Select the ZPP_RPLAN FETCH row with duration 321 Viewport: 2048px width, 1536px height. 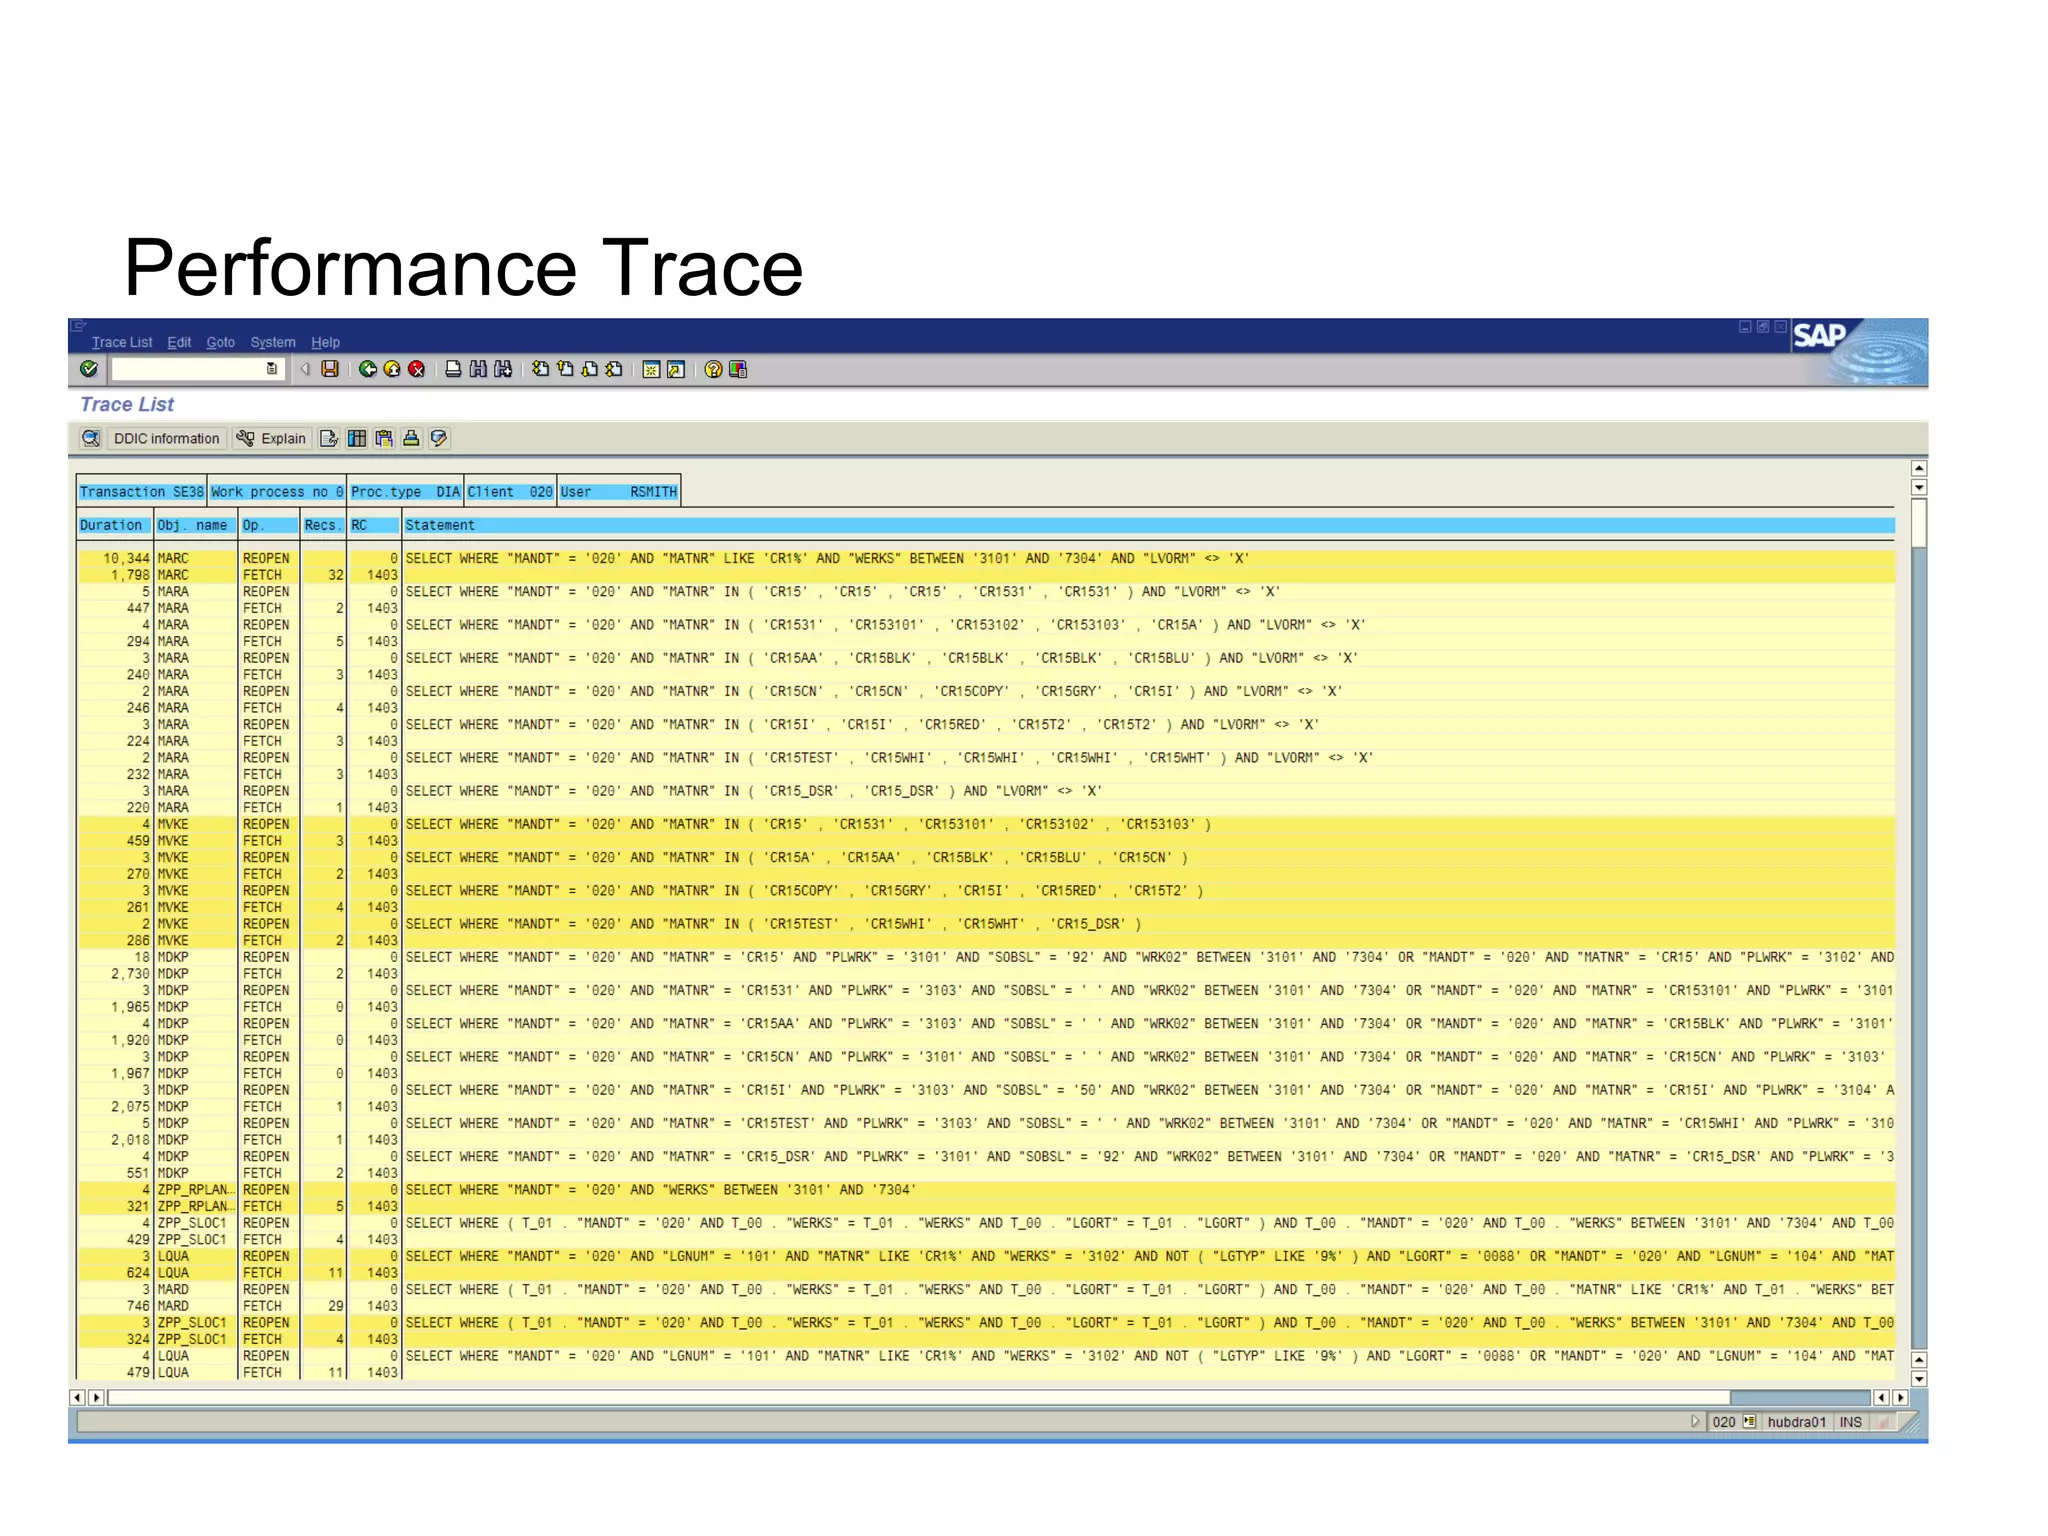tap(986, 1206)
